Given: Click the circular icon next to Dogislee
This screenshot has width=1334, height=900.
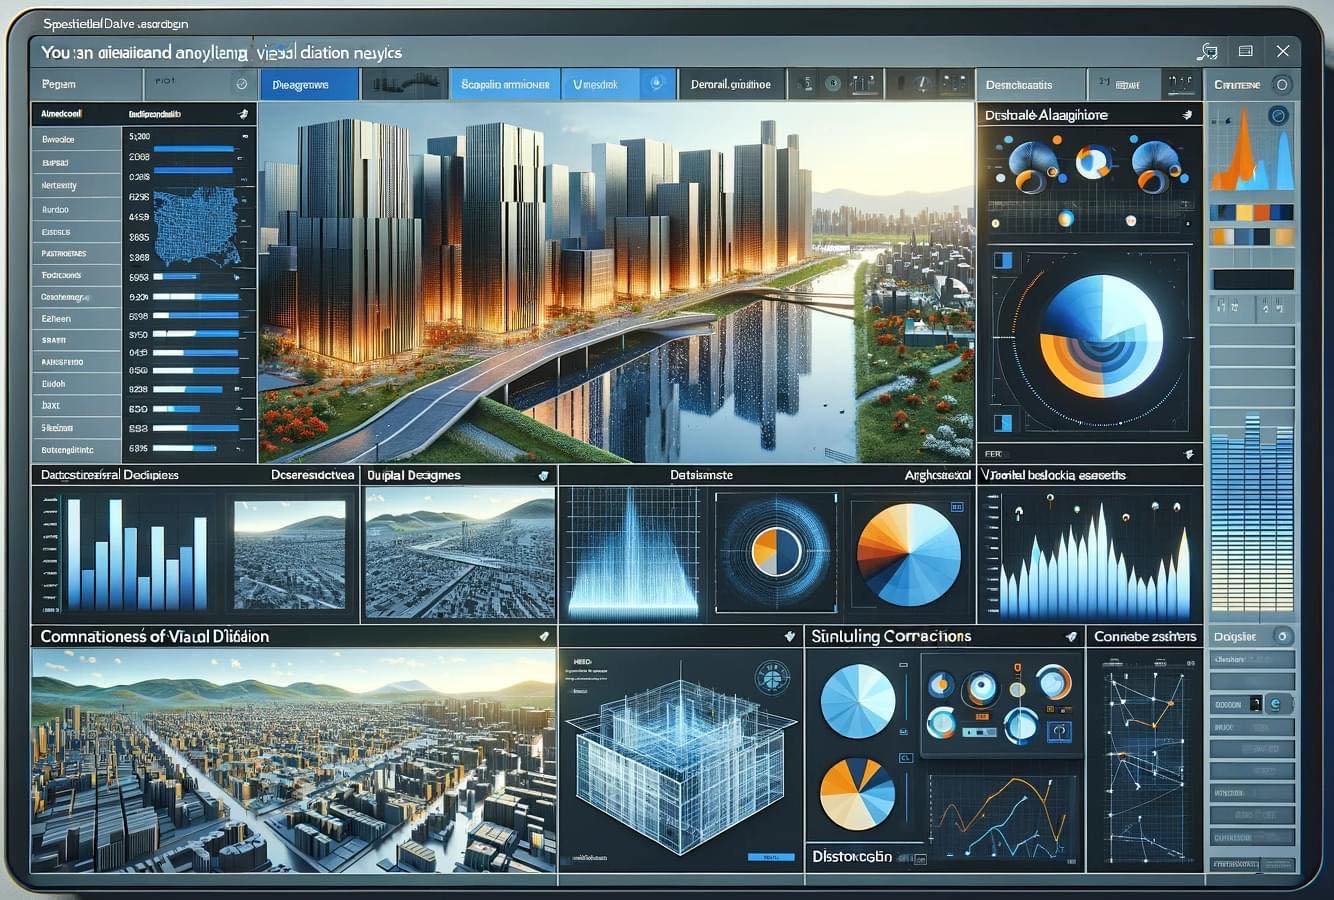Looking at the screenshot, I should (1281, 636).
